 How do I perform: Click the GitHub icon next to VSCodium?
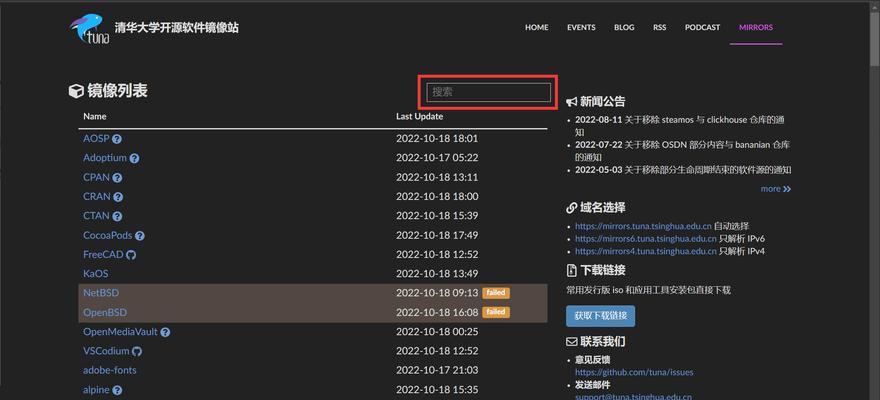tap(137, 351)
